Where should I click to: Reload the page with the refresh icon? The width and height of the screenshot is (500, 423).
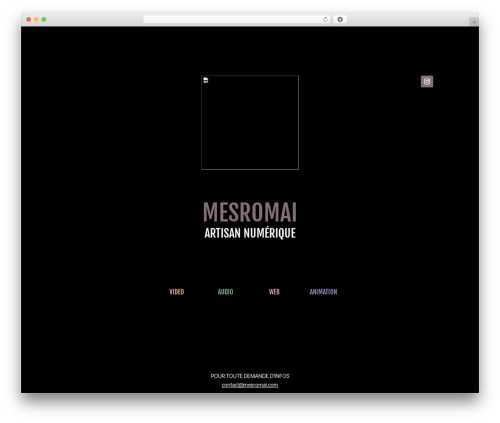click(325, 19)
